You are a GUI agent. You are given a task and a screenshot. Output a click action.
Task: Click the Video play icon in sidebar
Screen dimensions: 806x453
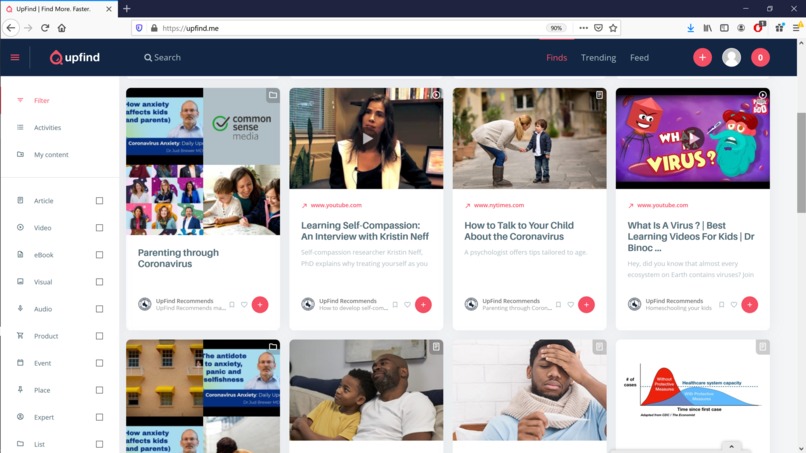tap(20, 227)
